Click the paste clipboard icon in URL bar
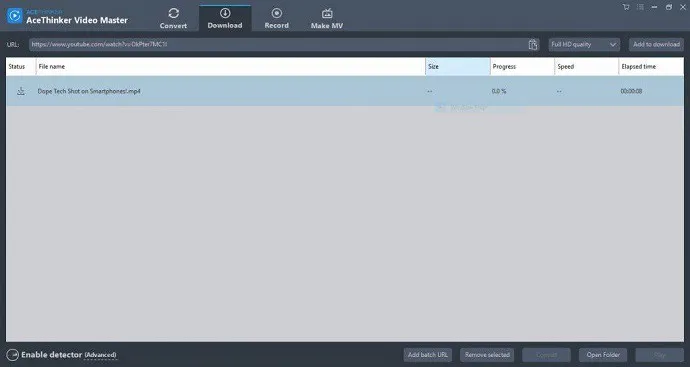The width and height of the screenshot is (690, 367). 533,44
